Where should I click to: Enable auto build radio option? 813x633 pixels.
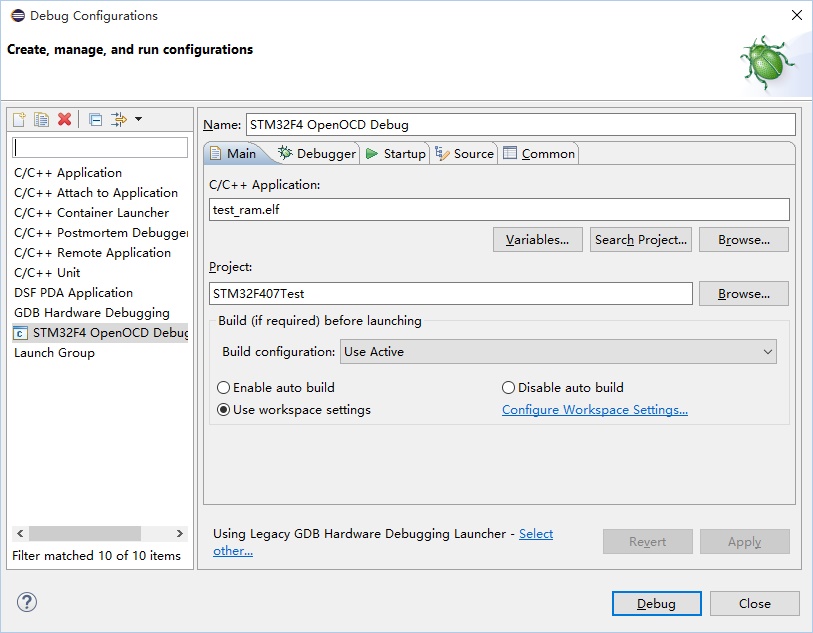pos(224,388)
